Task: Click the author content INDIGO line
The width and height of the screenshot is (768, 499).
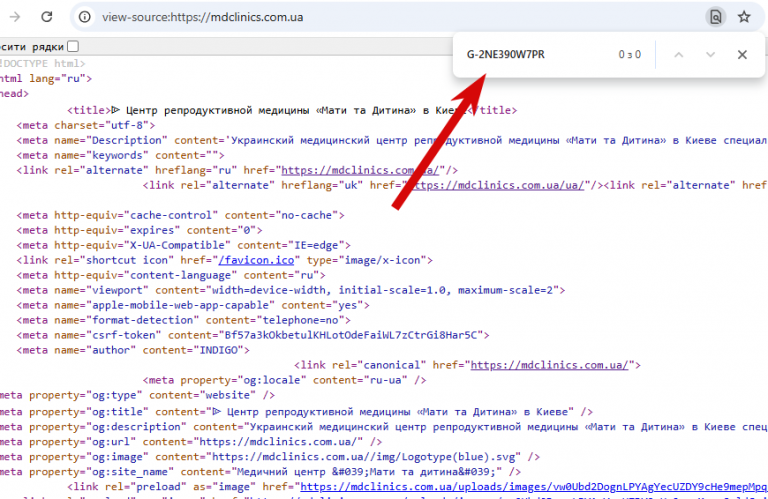Action: (133, 351)
